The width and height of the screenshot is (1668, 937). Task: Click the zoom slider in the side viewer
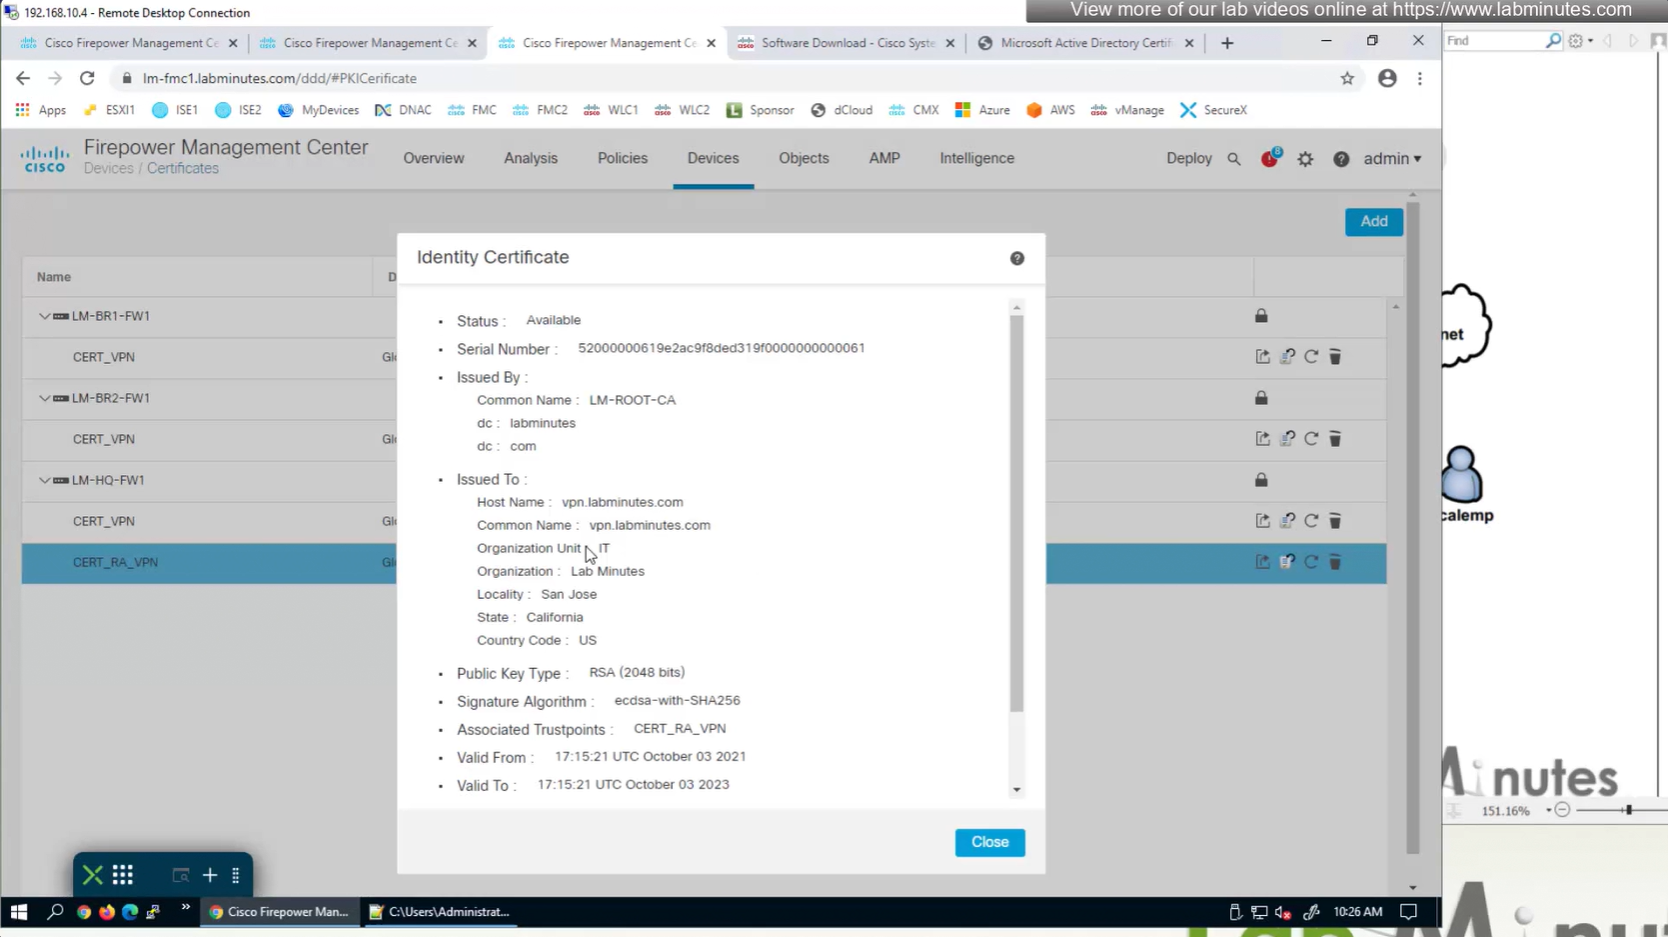click(1628, 810)
